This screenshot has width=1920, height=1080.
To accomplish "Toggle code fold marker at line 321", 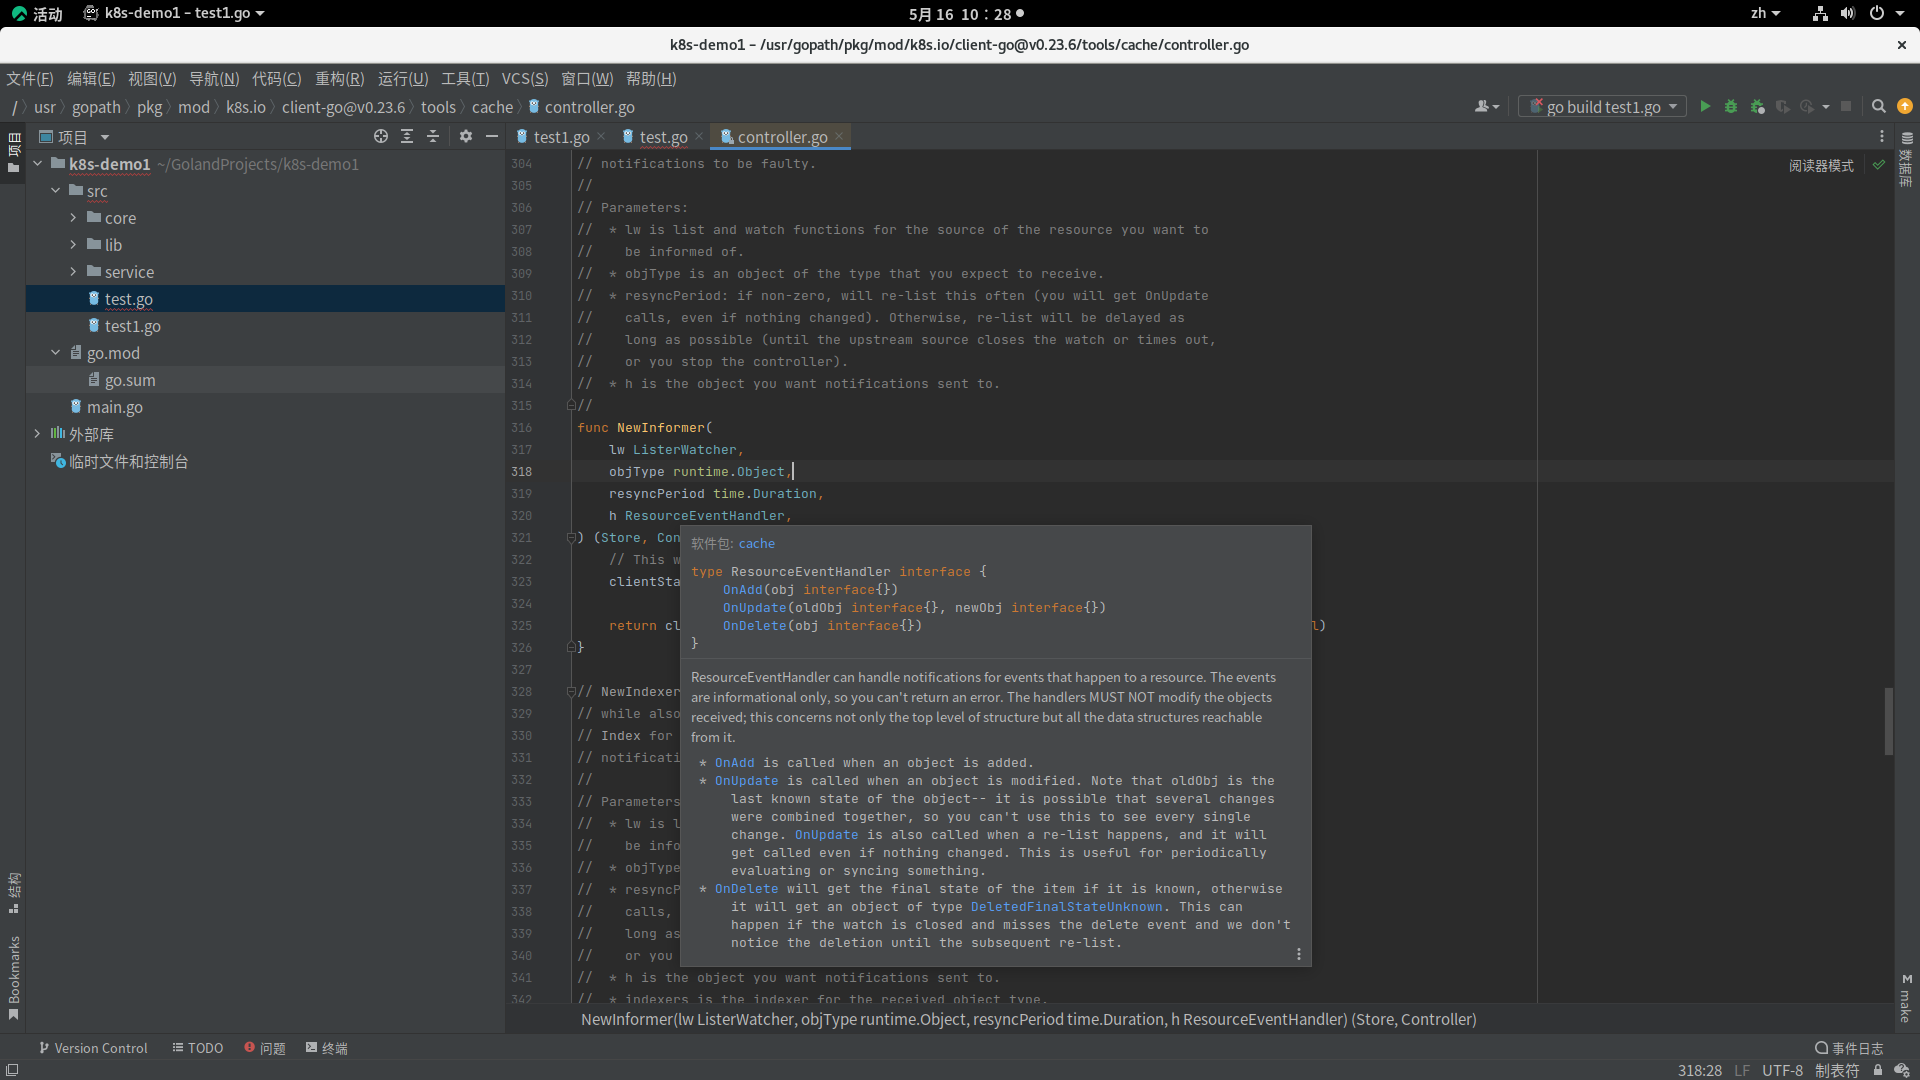I will click(x=571, y=538).
